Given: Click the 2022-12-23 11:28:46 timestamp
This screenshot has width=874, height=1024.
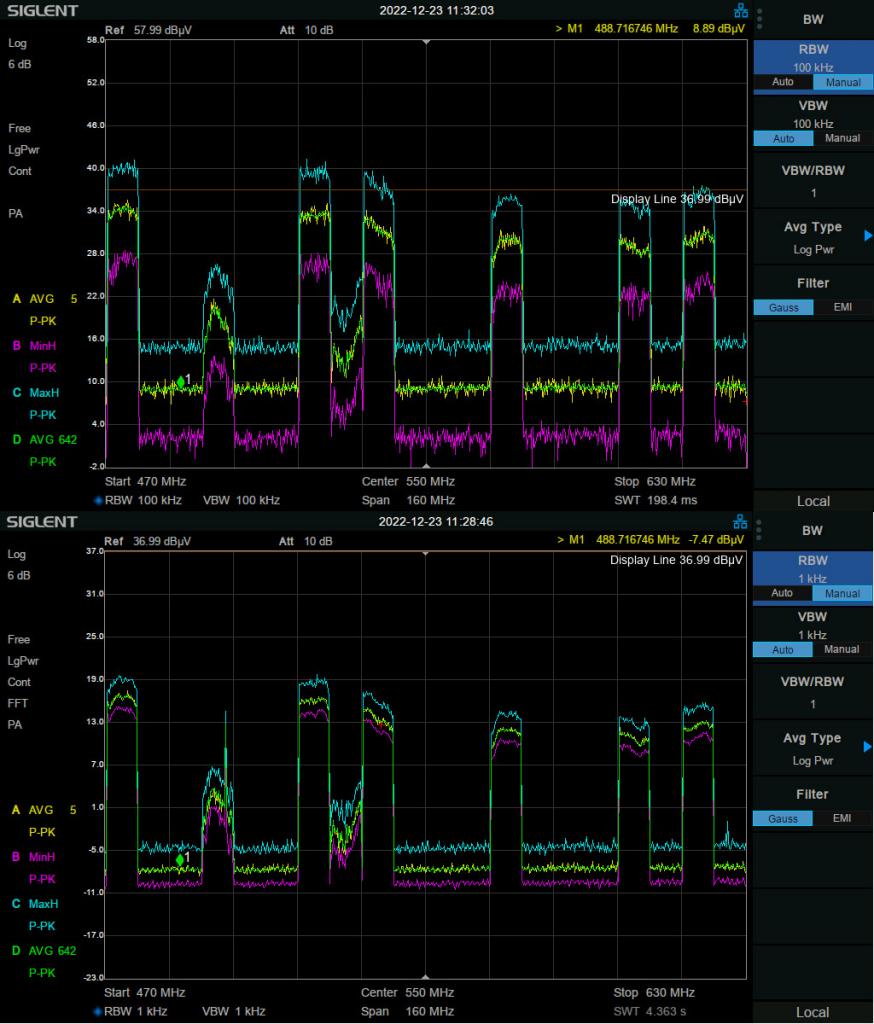Looking at the screenshot, I should (436, 522).
